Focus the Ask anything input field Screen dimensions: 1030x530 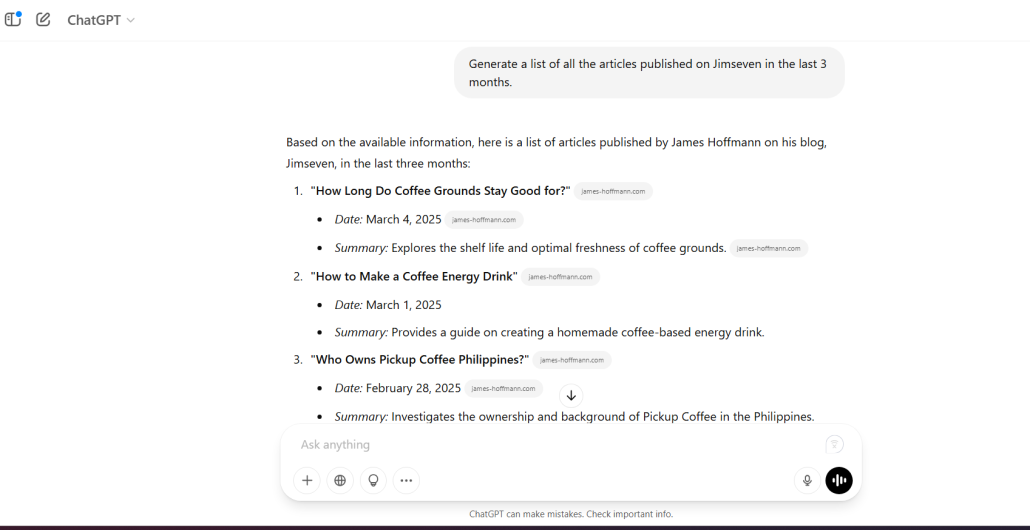(x=558, y=445)
